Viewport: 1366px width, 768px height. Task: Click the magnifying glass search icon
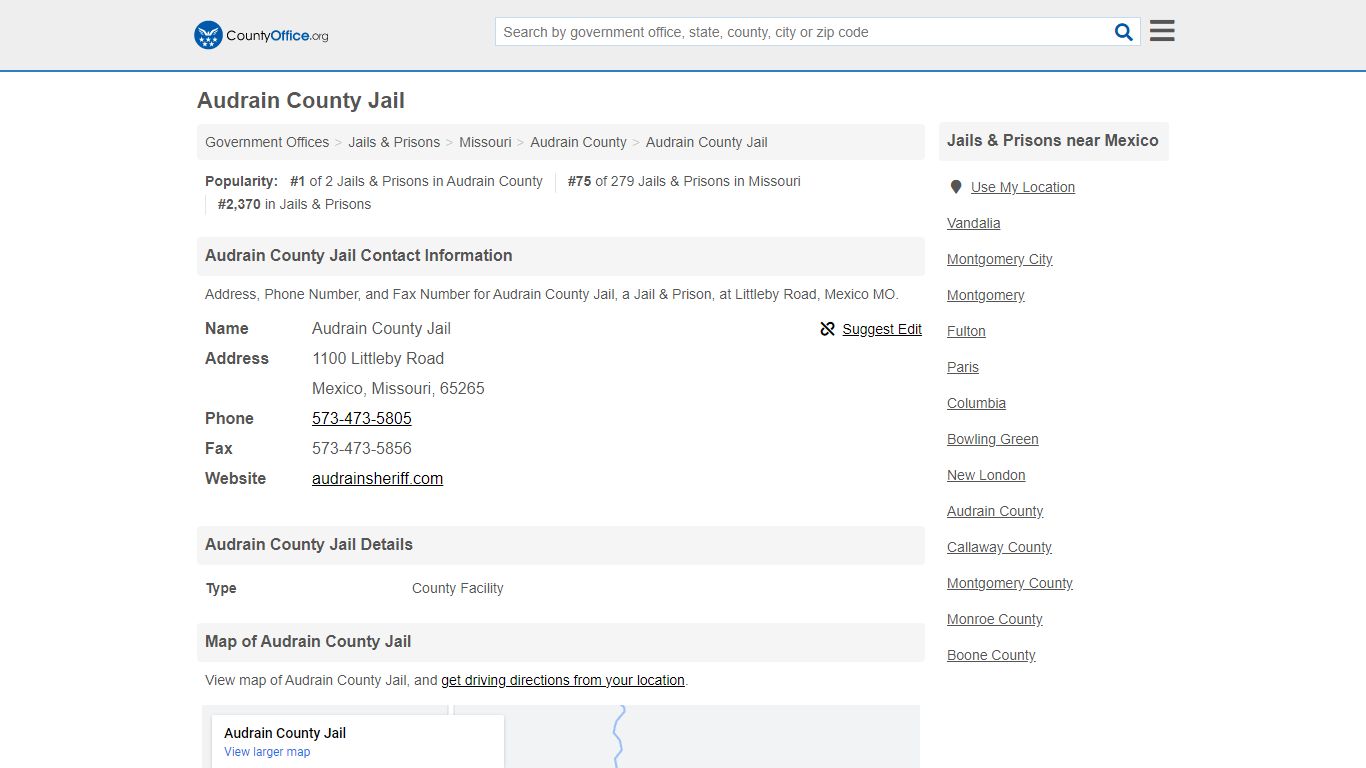coord(1124,32)
